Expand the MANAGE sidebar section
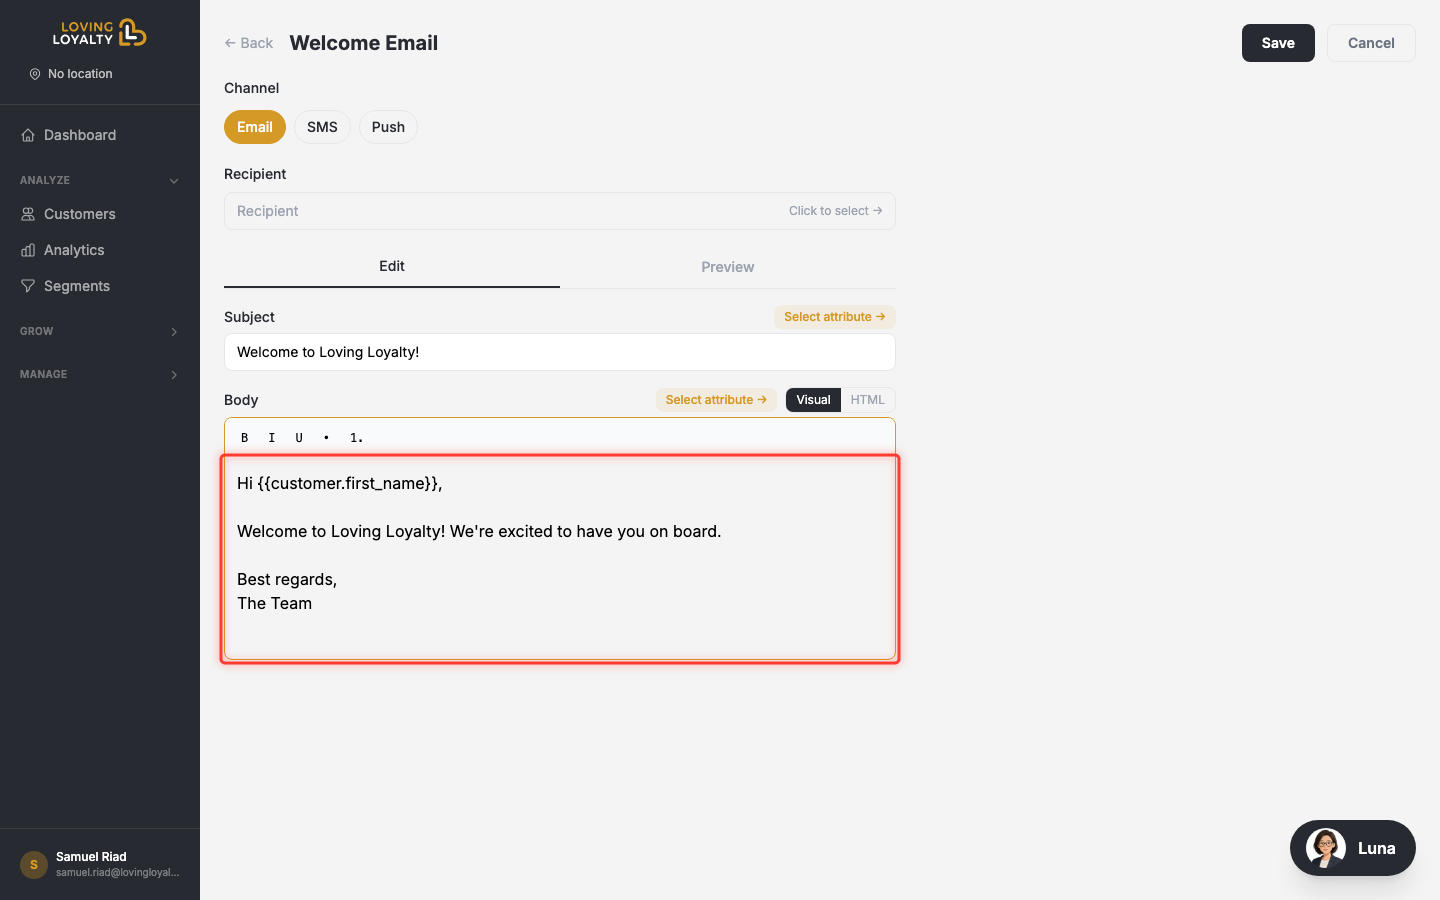Viewport: 1440px width, 900px height. tap(100, 374)
